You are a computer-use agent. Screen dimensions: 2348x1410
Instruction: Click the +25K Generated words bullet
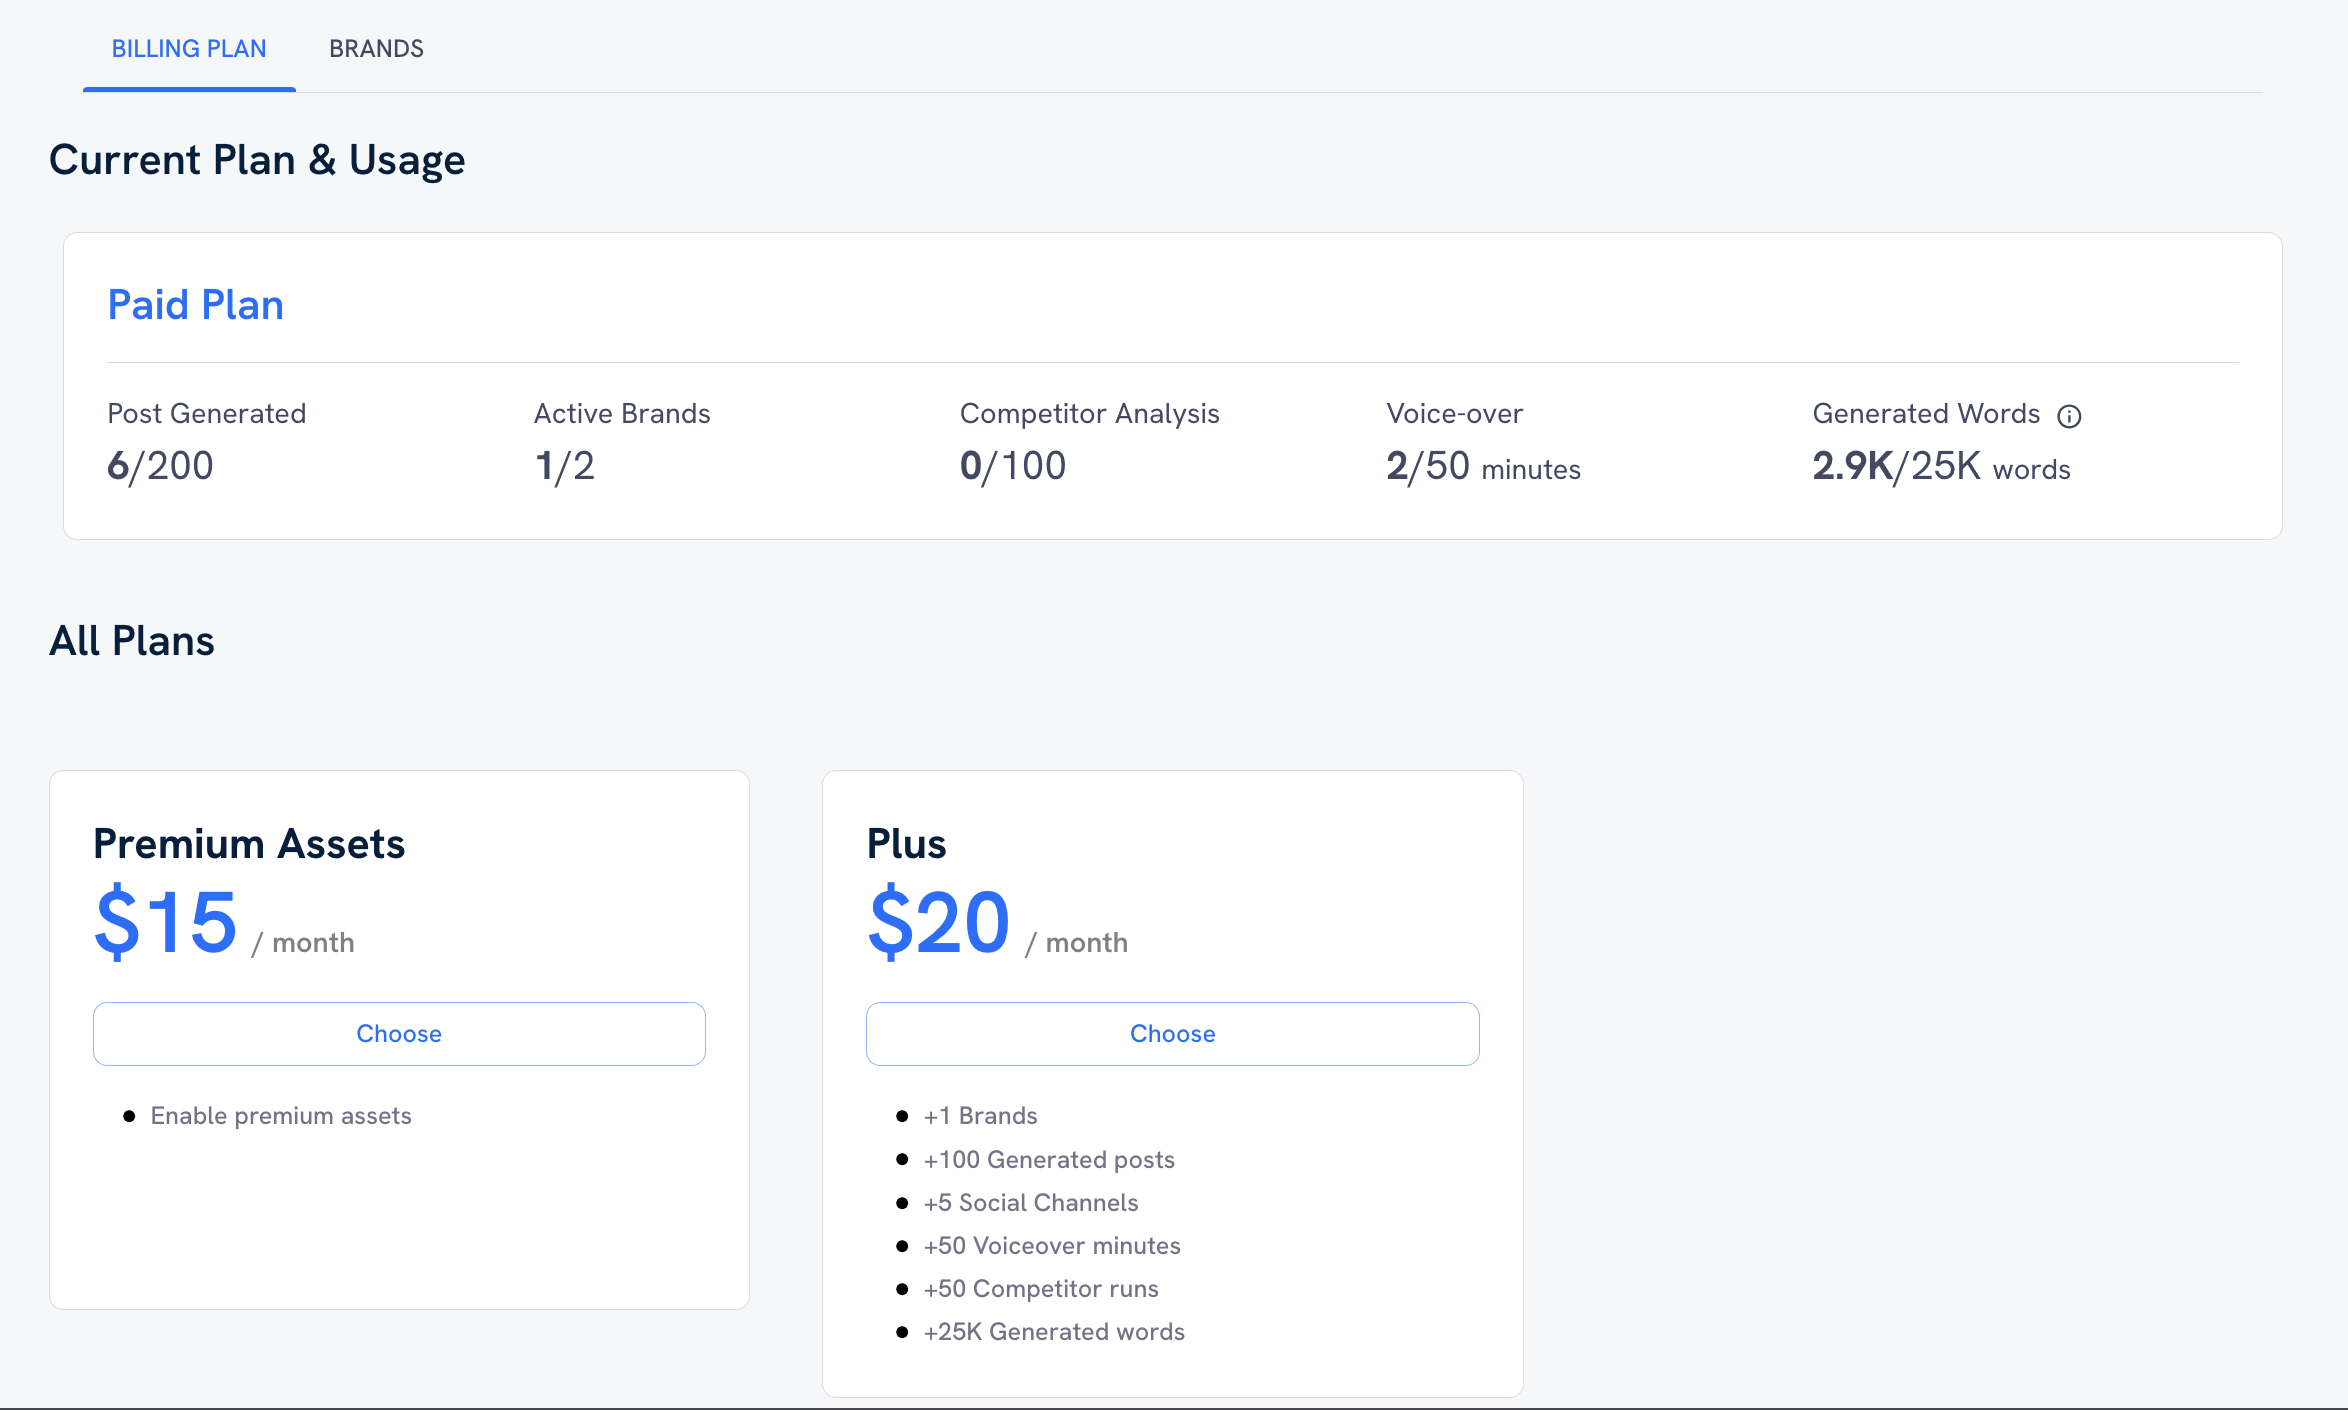coord(1054,1331)
